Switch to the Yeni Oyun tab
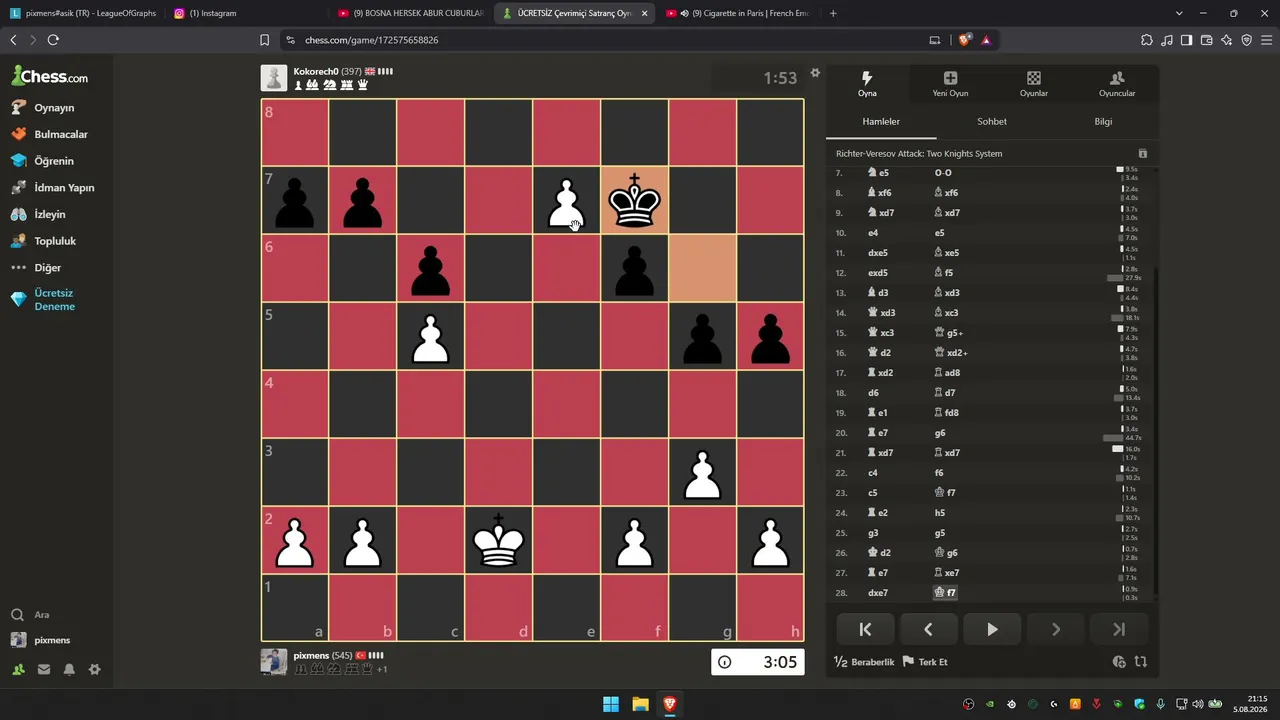The width and height of the screenshot is (1280, 720). point(950,84)
